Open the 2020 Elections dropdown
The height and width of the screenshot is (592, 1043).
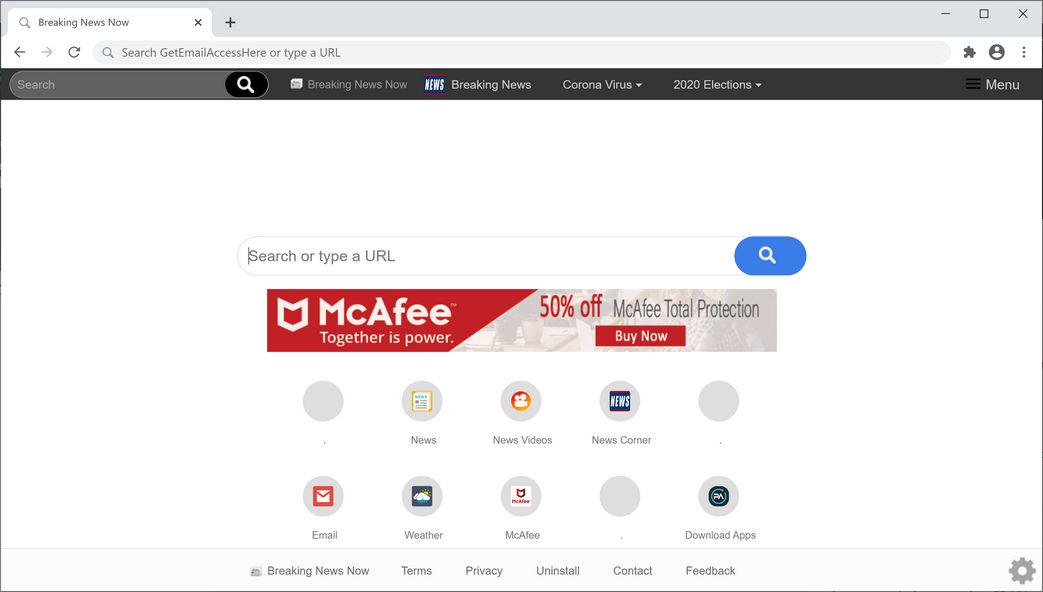click(x=716, y=84)
